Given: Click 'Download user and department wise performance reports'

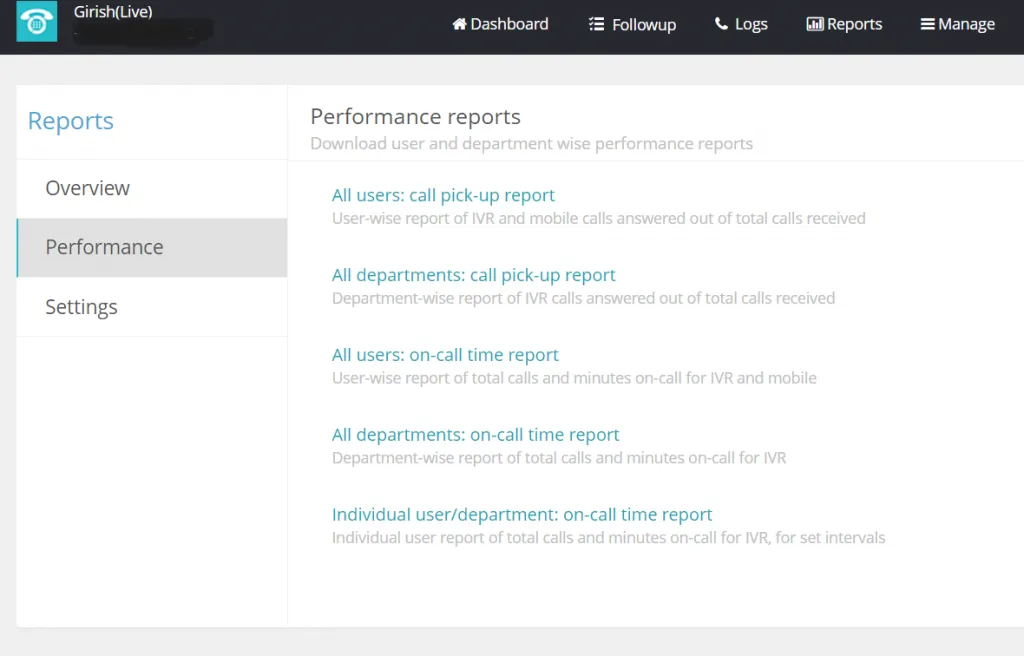Looking at the screenshot, I should tap(532, 144).
